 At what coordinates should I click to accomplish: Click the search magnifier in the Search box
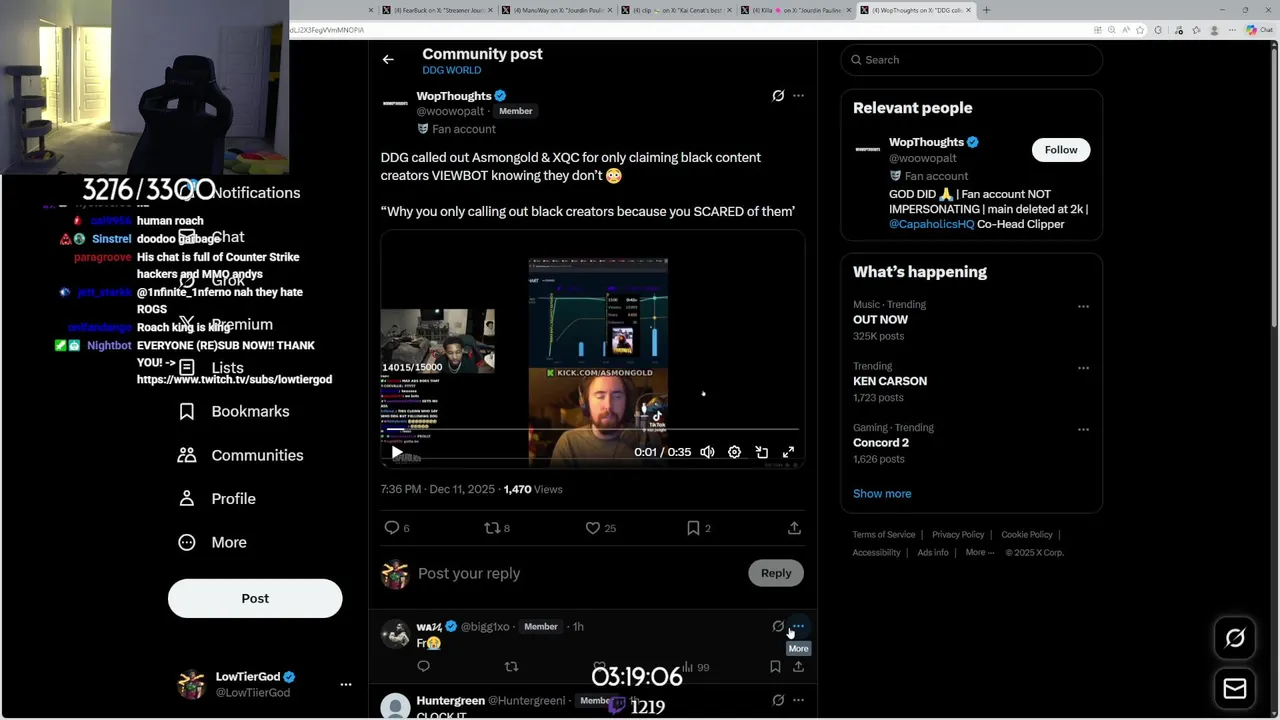coord(856,60)
